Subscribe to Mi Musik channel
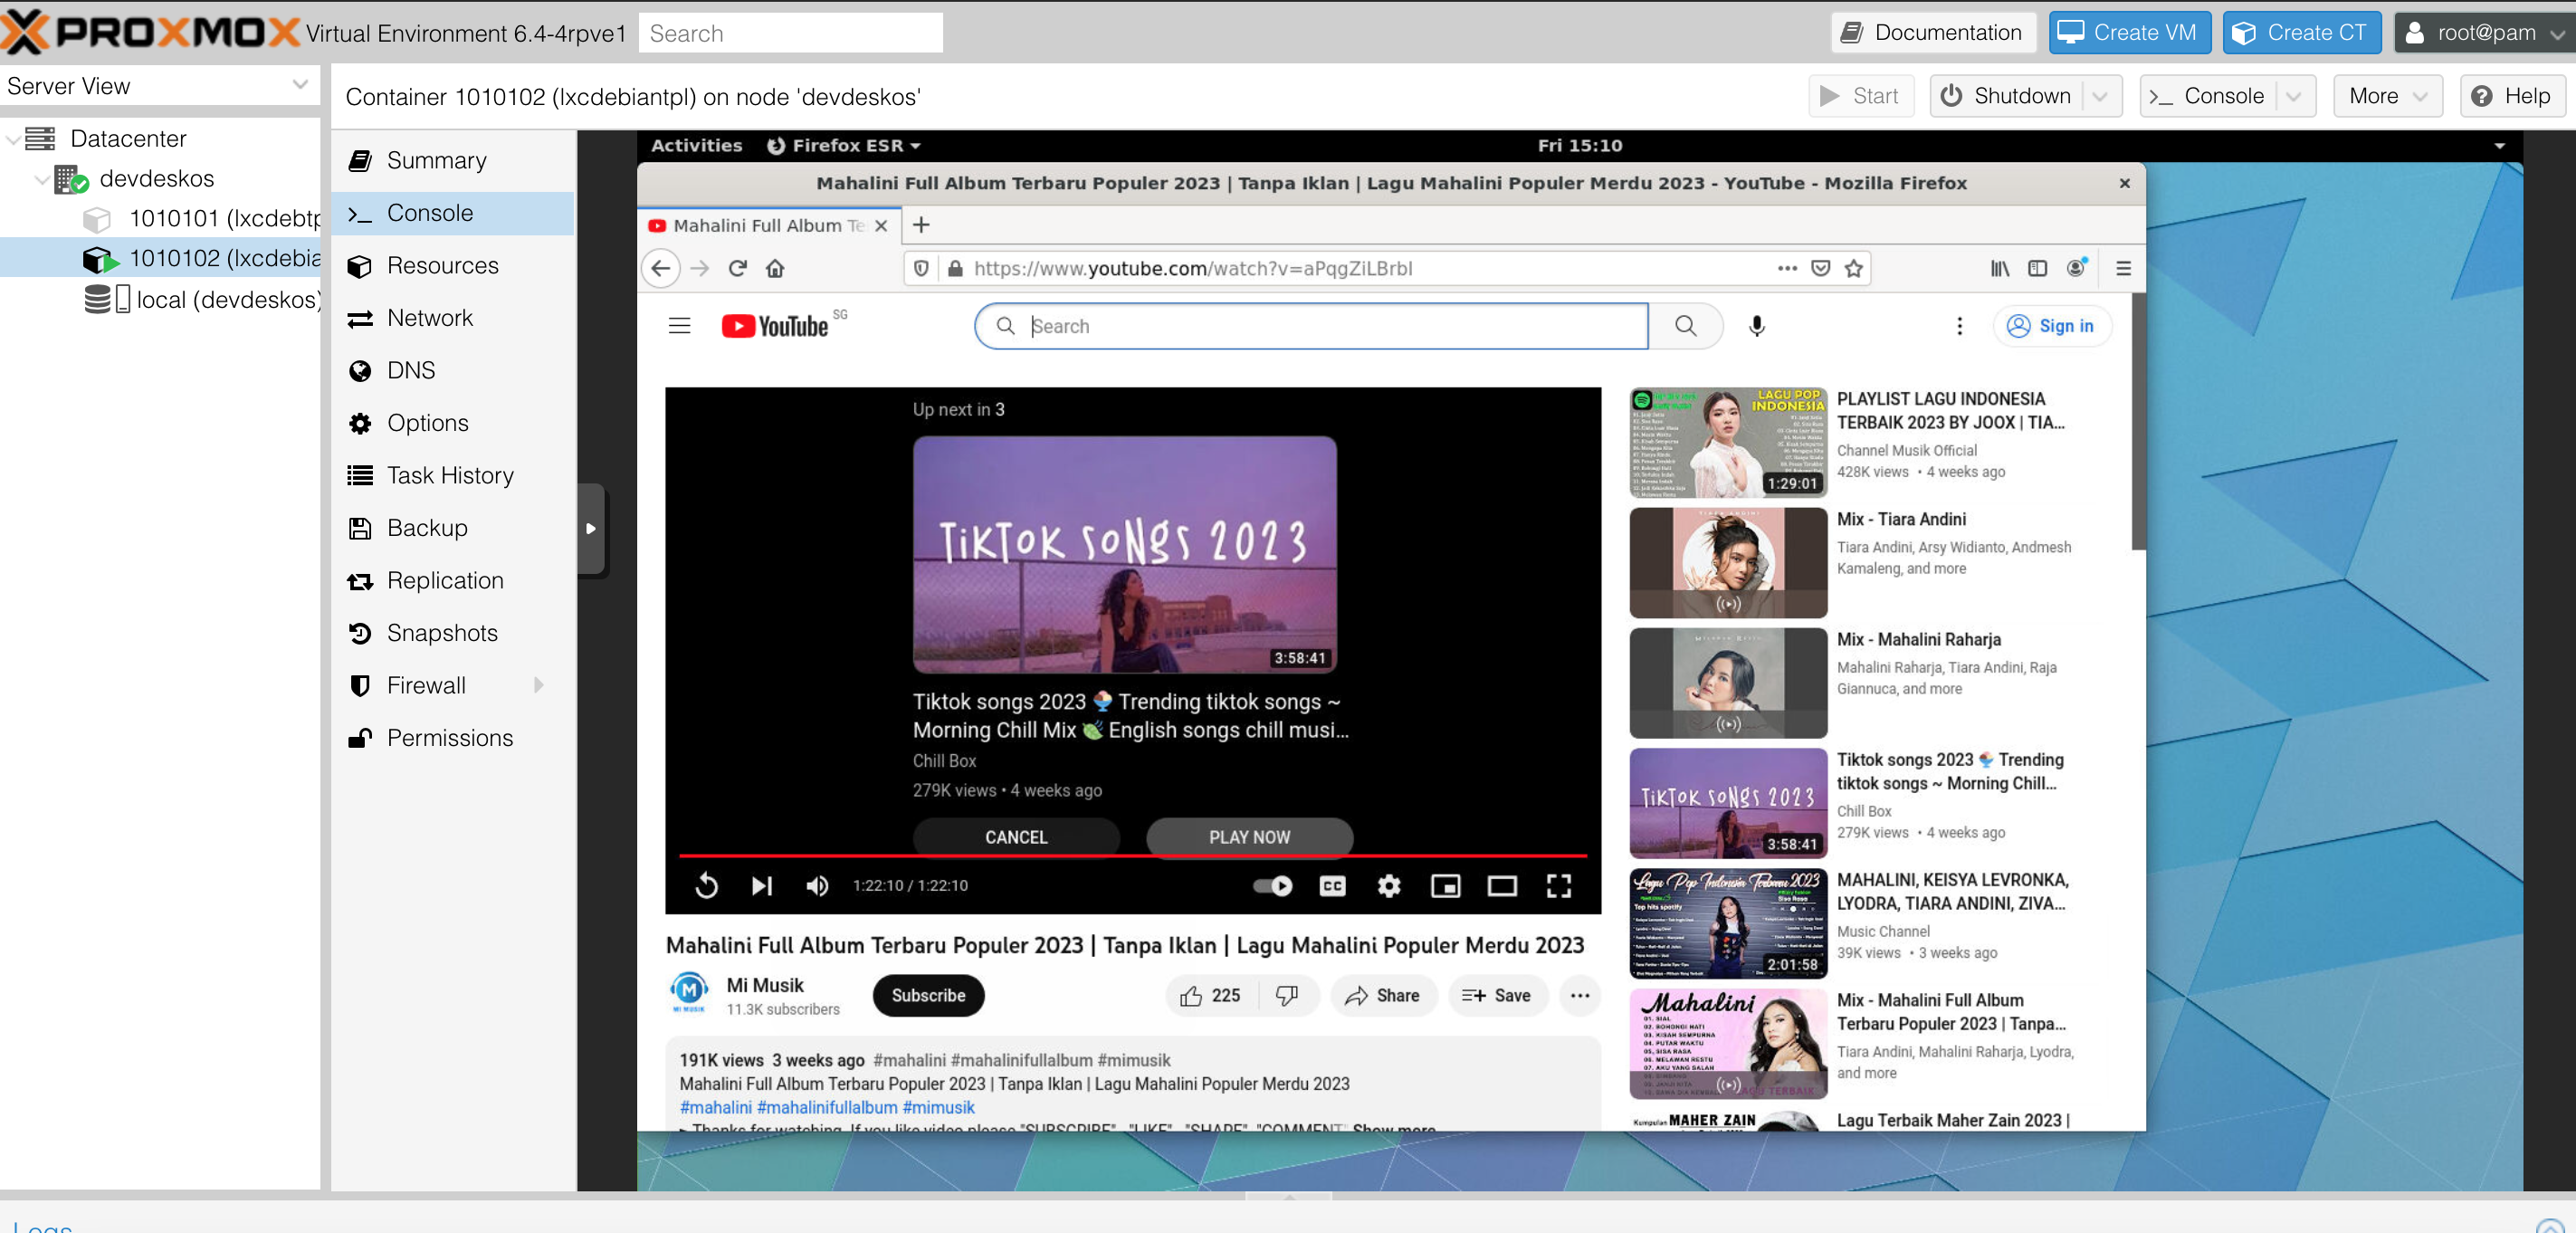 click(x=927, y=995)
